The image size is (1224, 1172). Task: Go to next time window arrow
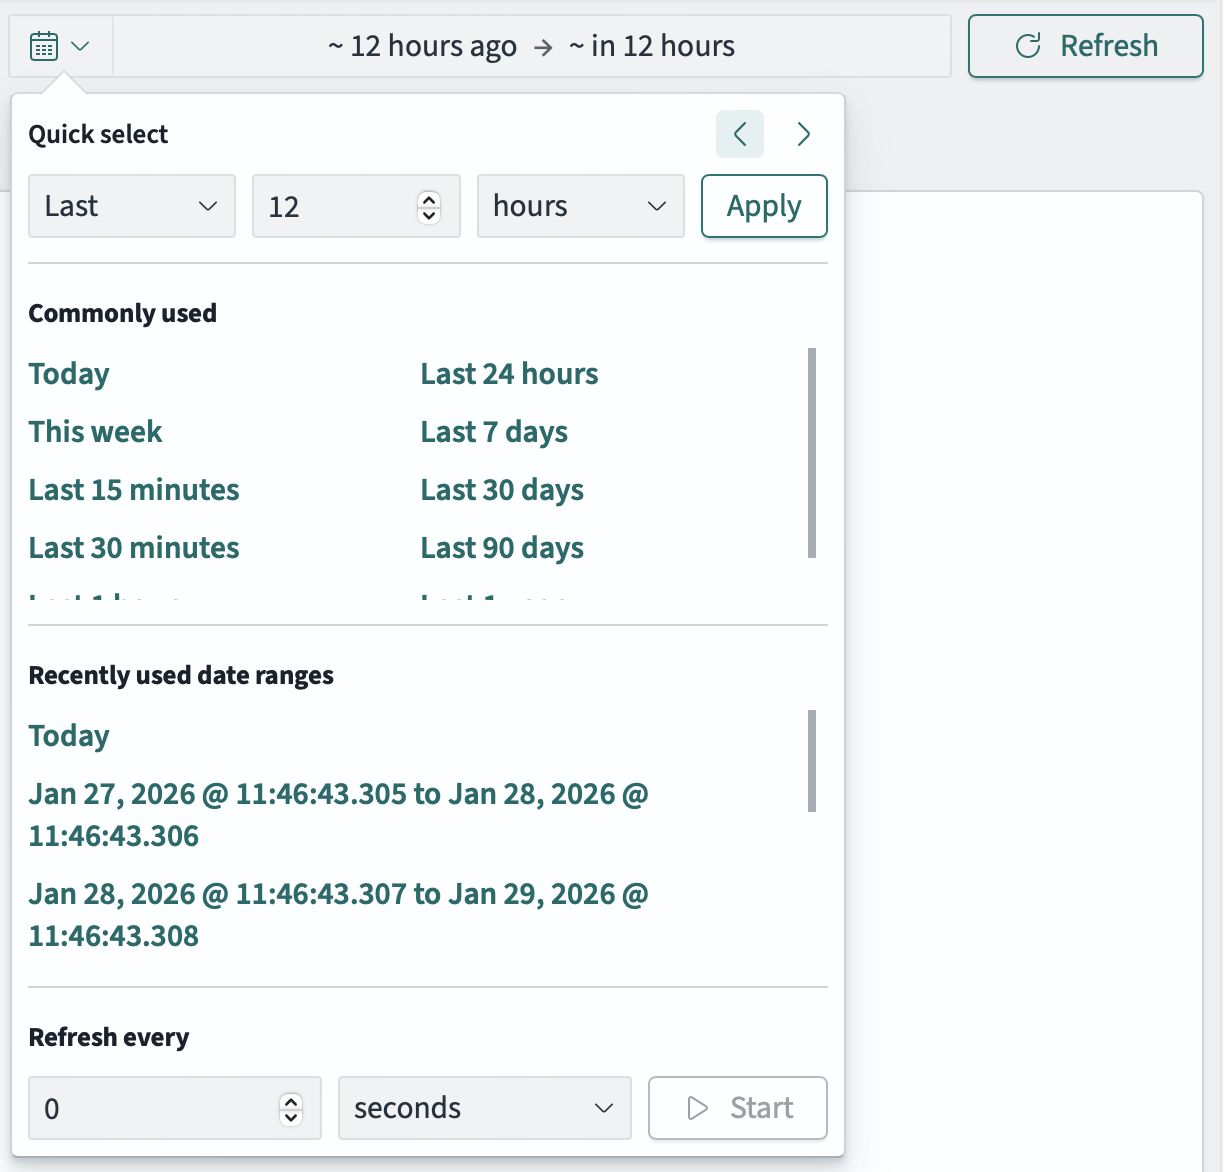click(803, 134)
